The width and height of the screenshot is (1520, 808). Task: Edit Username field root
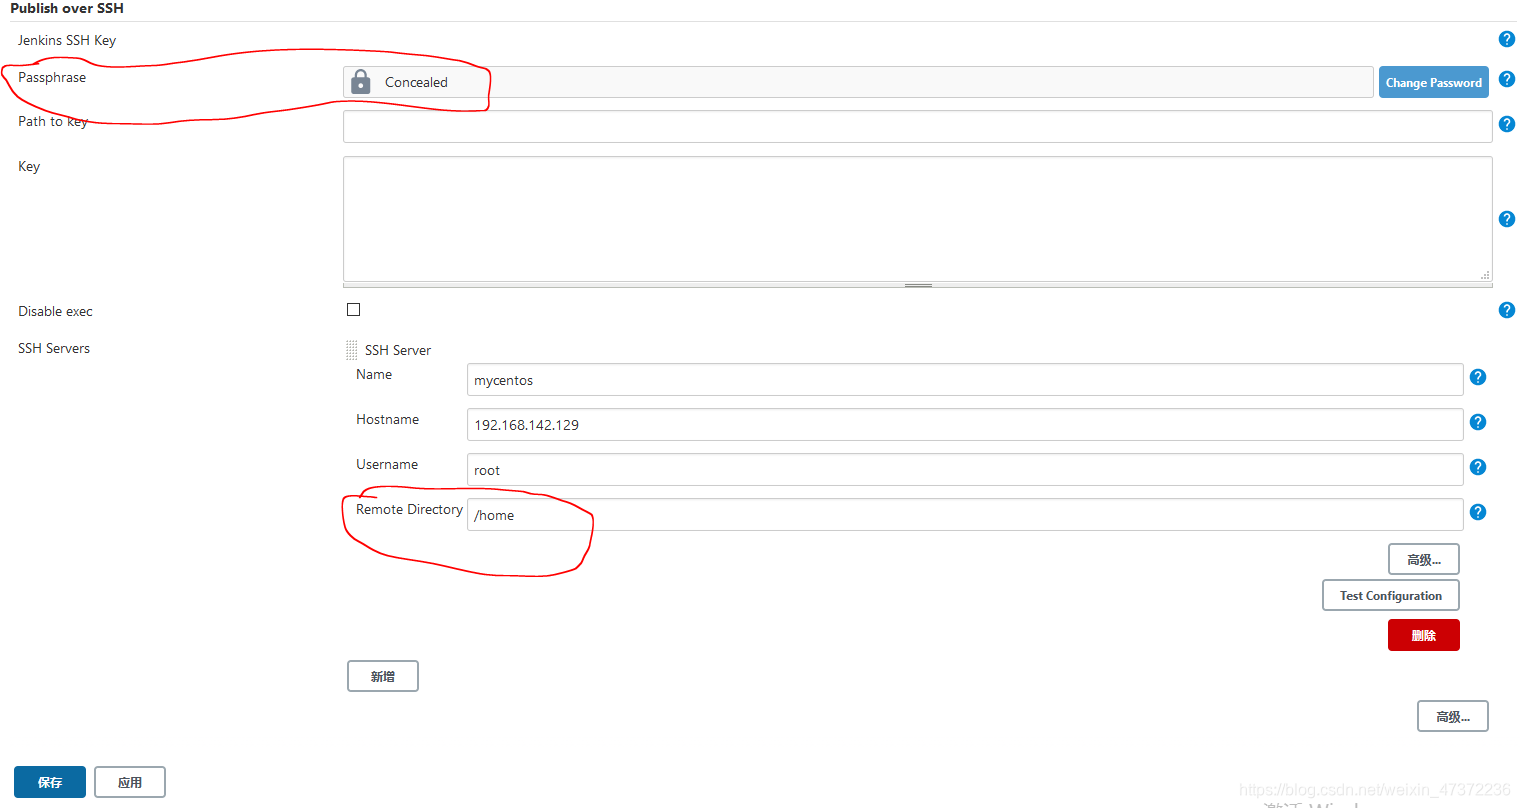click(965, 470)
